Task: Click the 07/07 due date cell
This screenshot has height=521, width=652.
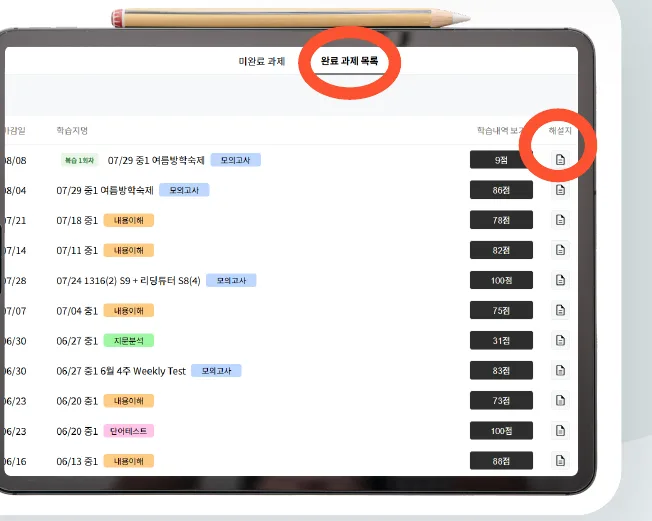Action: (15, 311)
